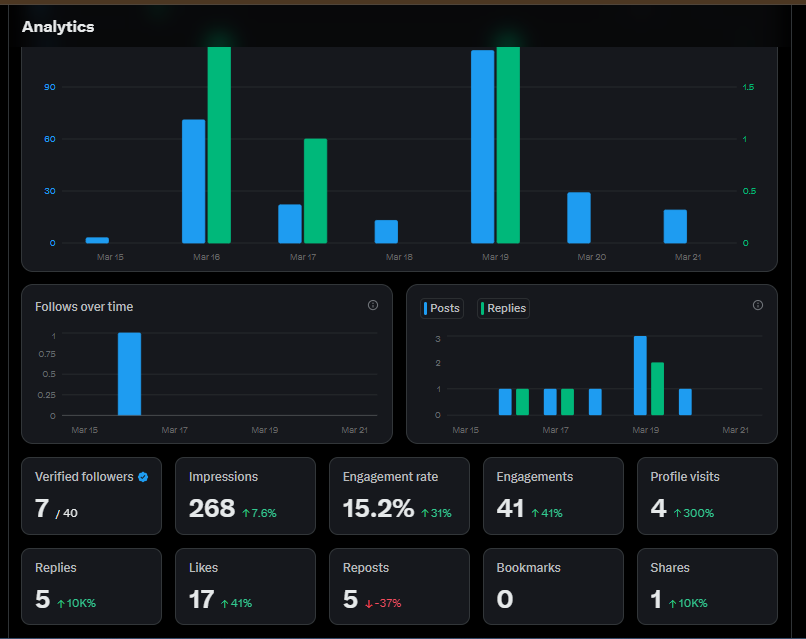Select the Engagement rate metric card
806x639 pixels.
399,496
